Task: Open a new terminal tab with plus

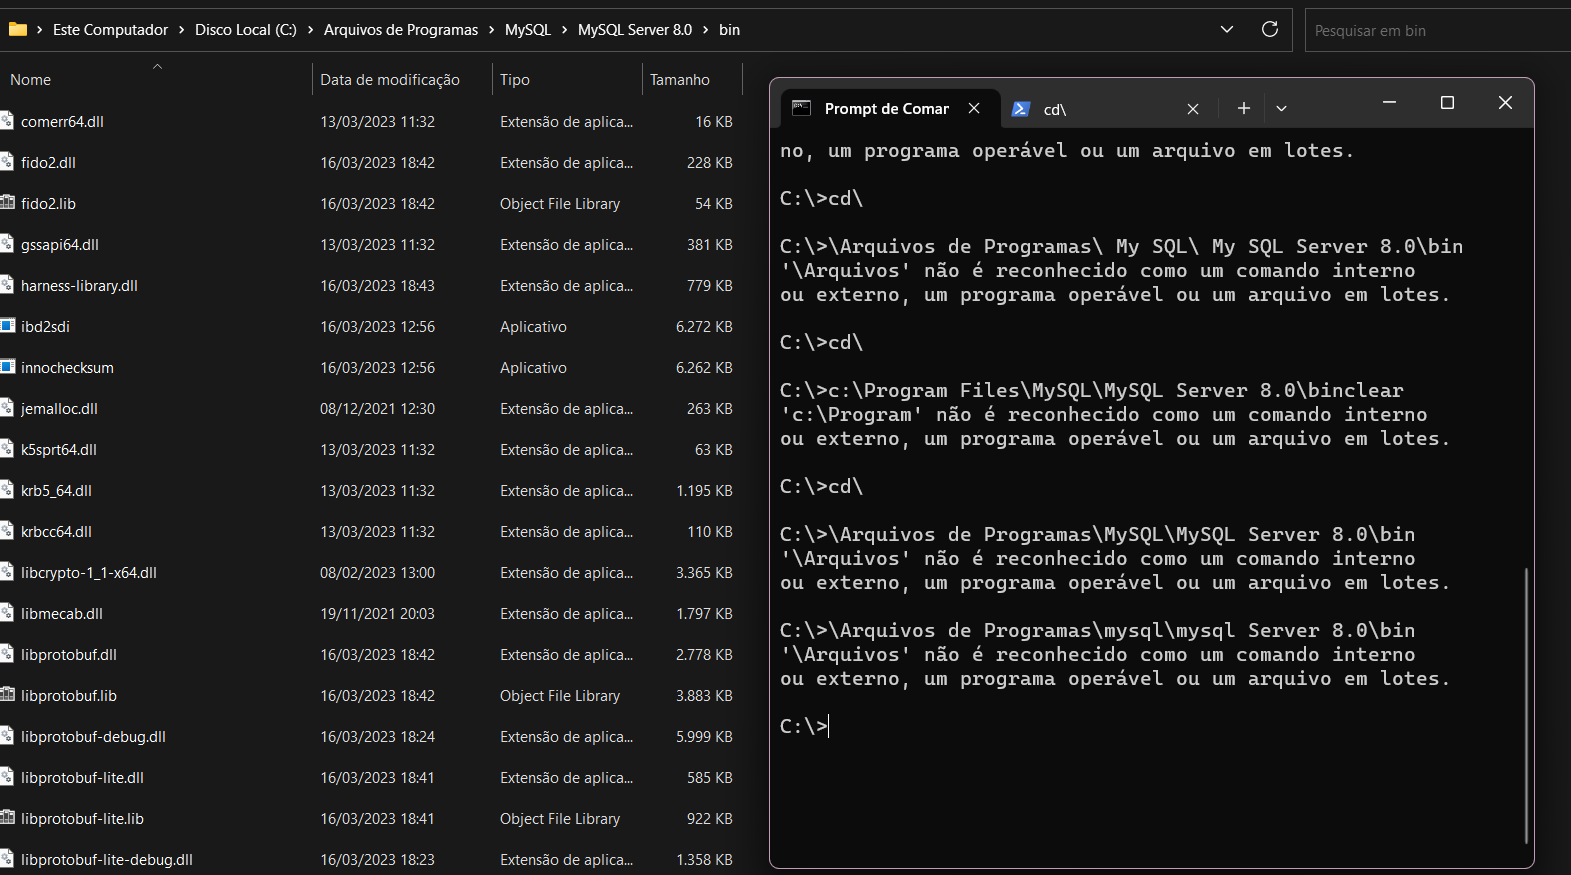Action: (x=1244, y=108)
